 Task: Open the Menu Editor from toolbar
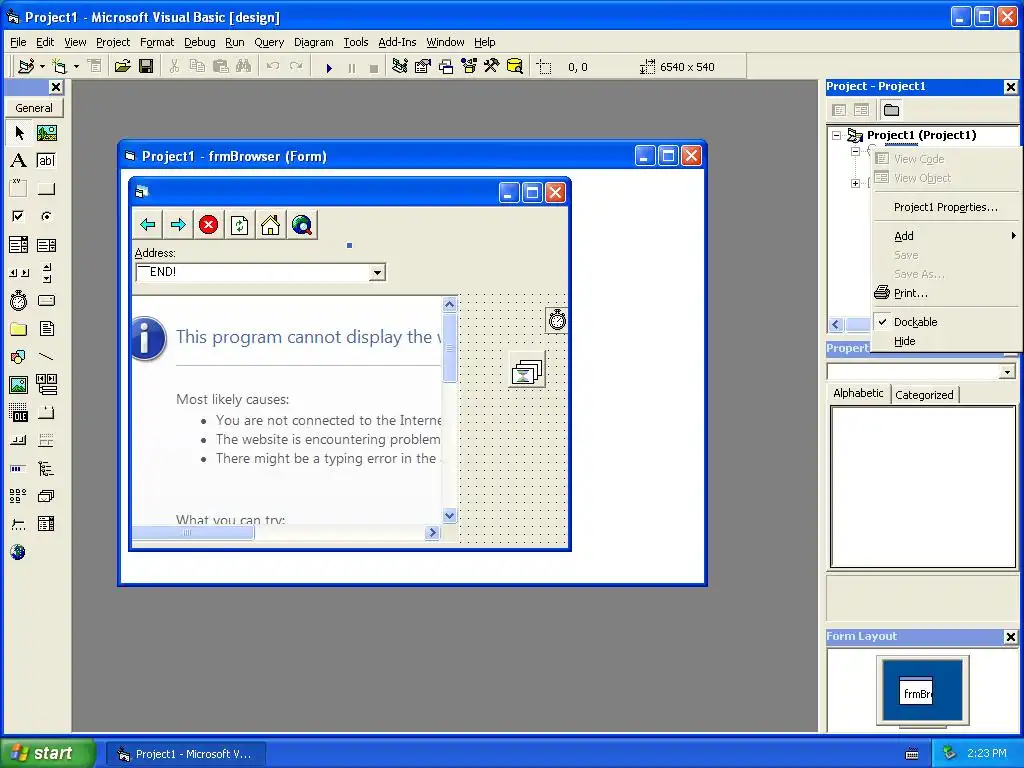click(95, 67)
